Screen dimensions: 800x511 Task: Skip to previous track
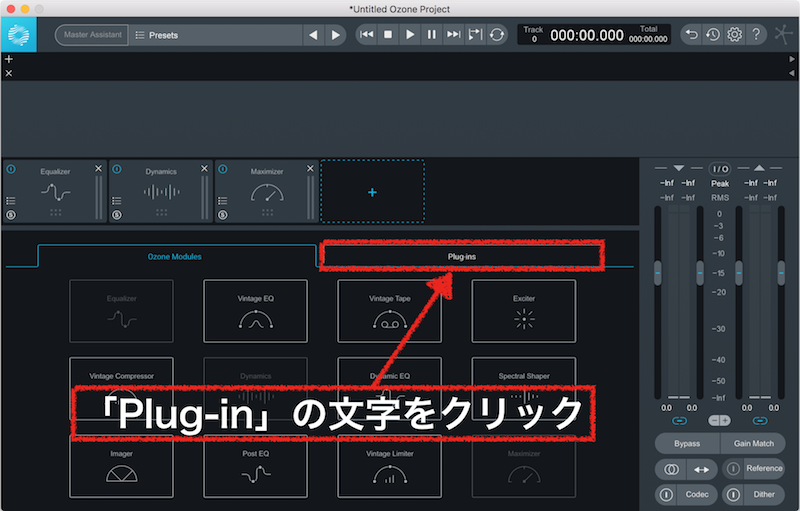366,34
